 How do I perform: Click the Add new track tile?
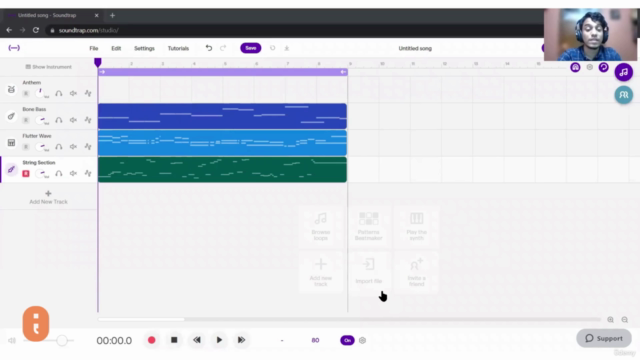pyautogui.click(x=321, y=272)
